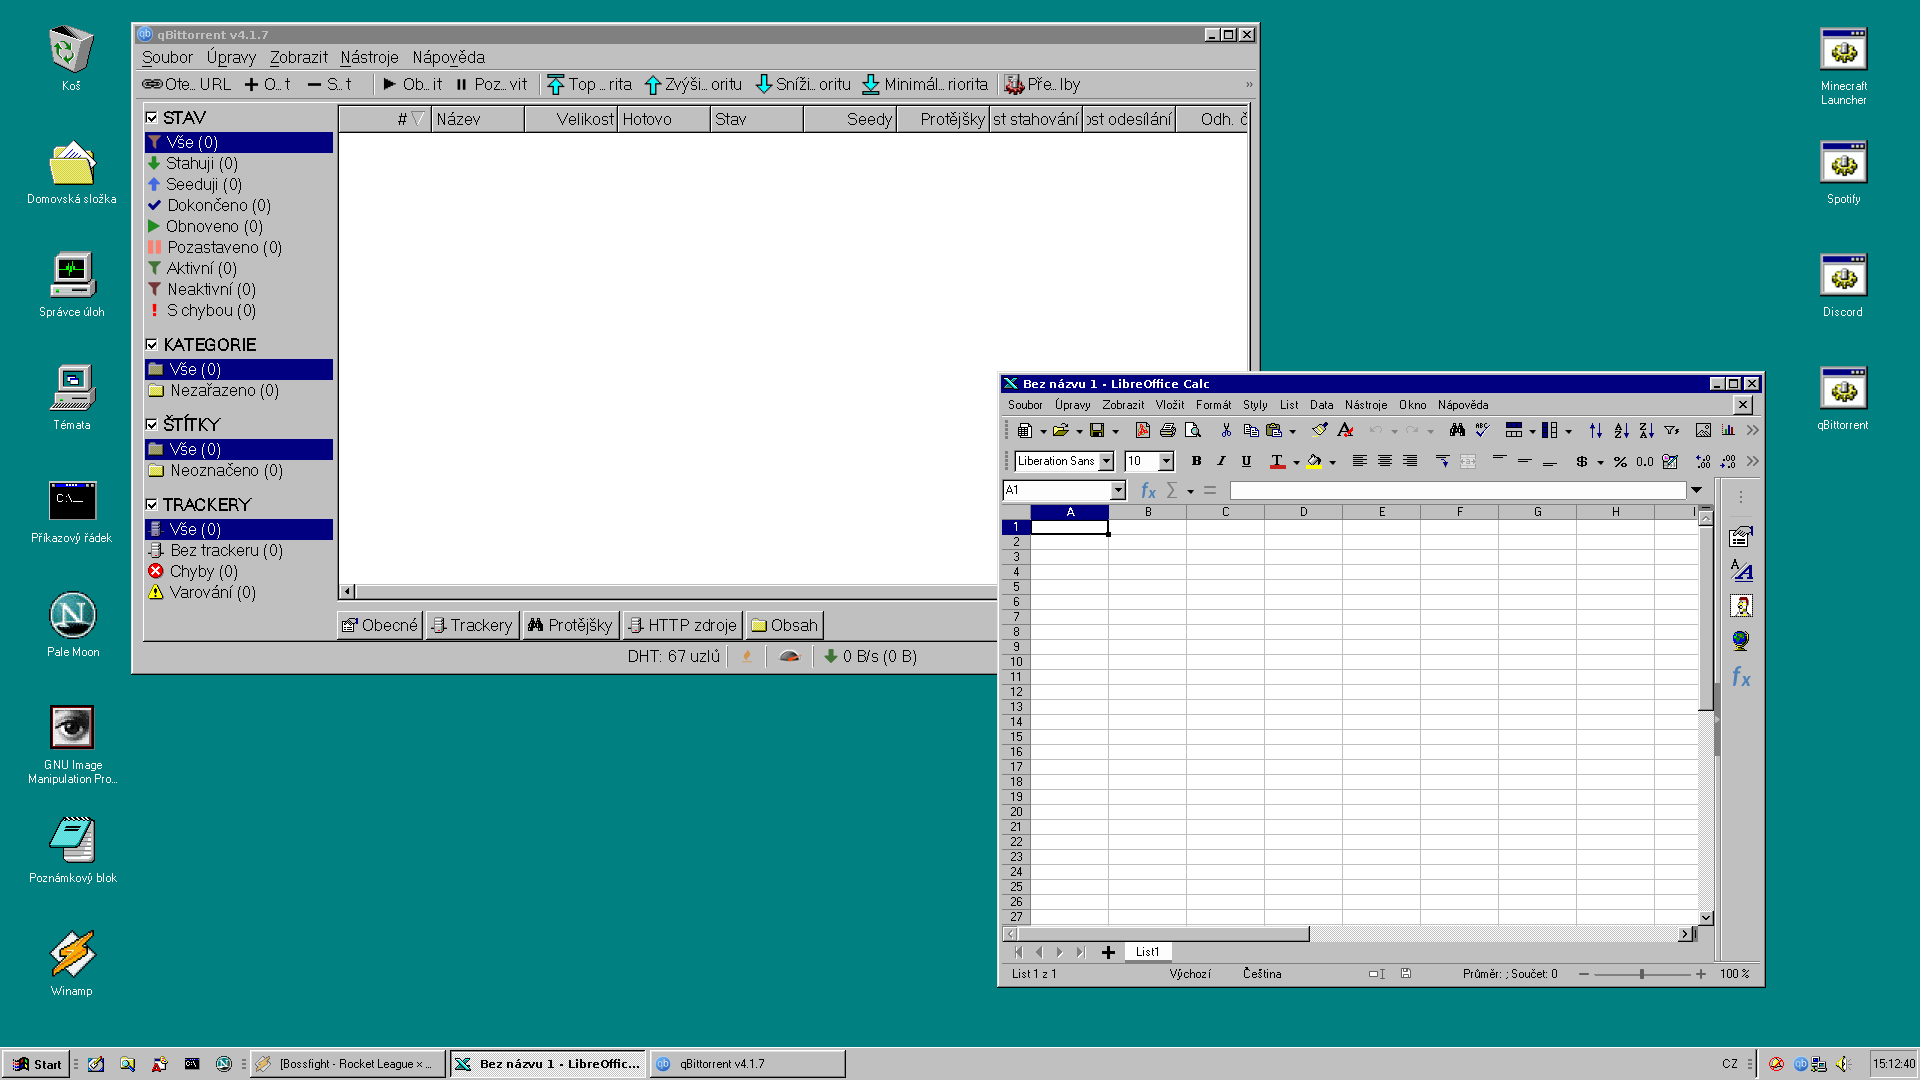Click the Print icon in Calc toolbar

pos(1167,430)
